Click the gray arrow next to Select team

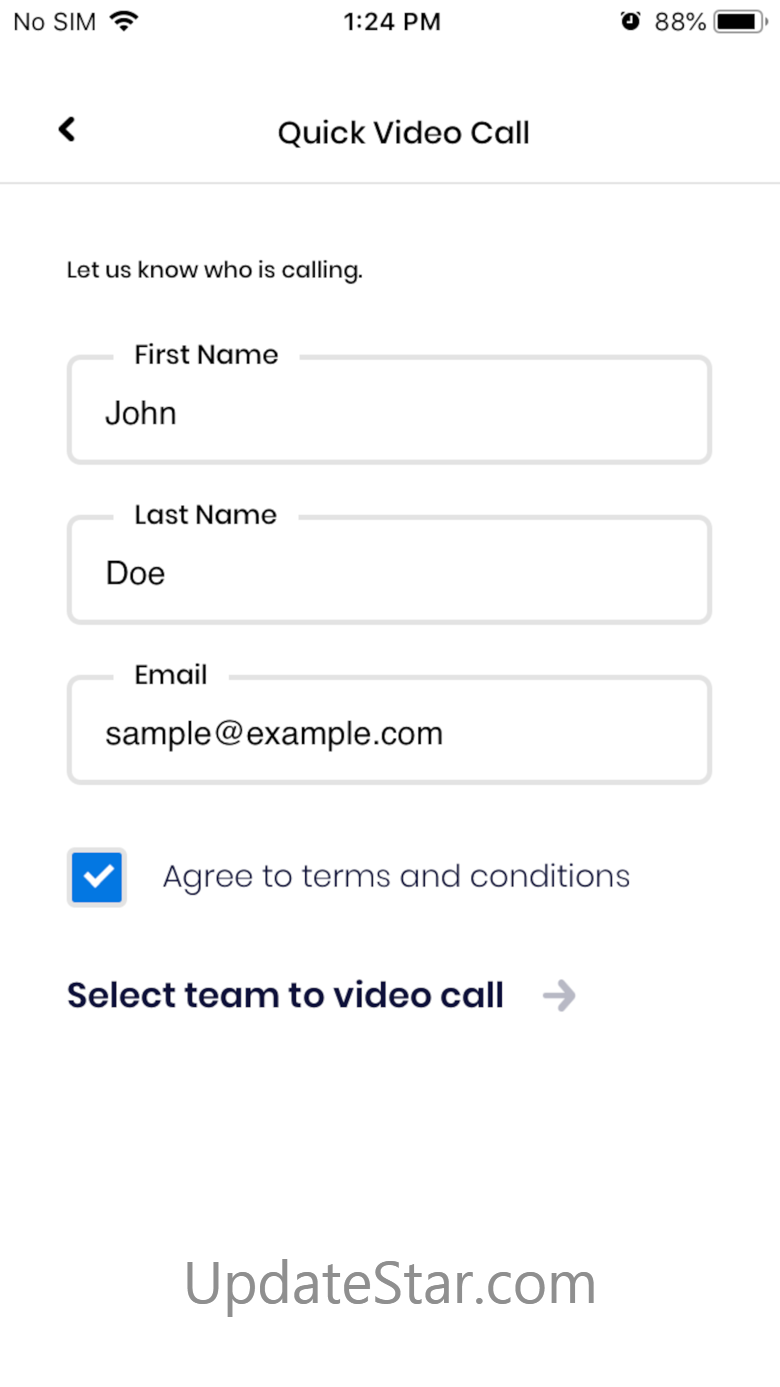pyautogui.click(x=559, y=996)
